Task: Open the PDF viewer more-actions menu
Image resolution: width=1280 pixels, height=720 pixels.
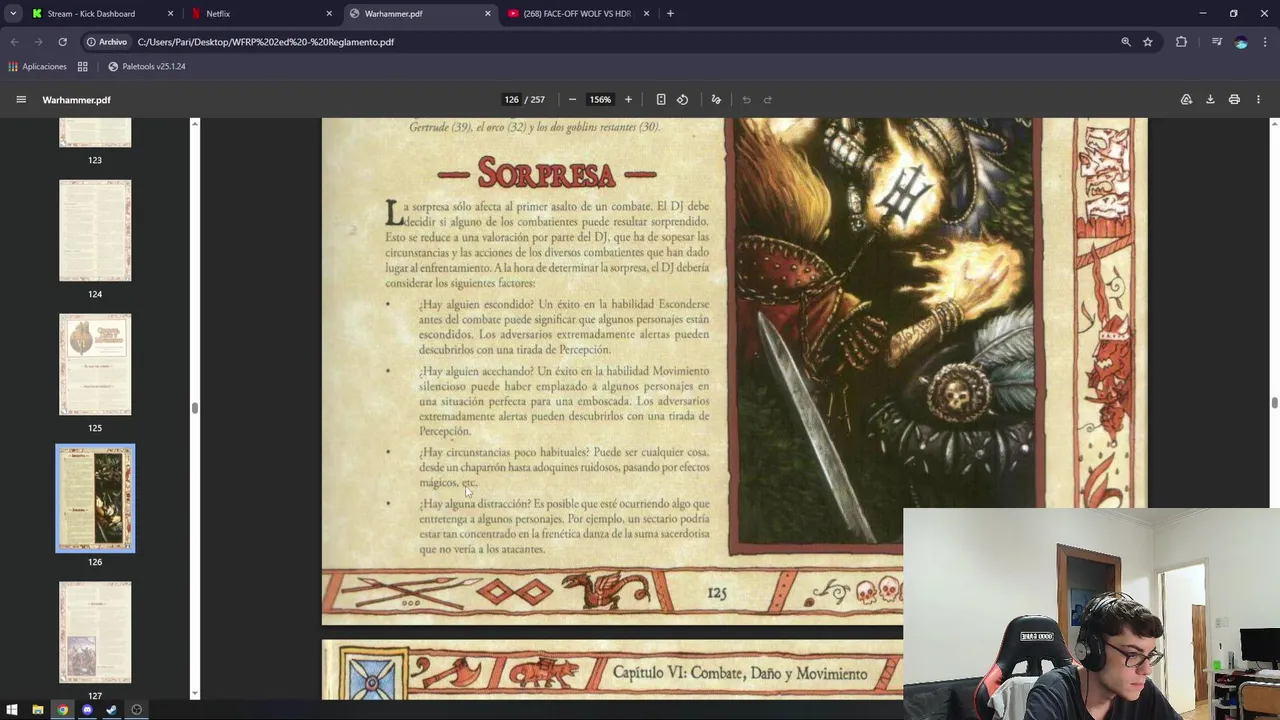Action: coord(1258,99)
